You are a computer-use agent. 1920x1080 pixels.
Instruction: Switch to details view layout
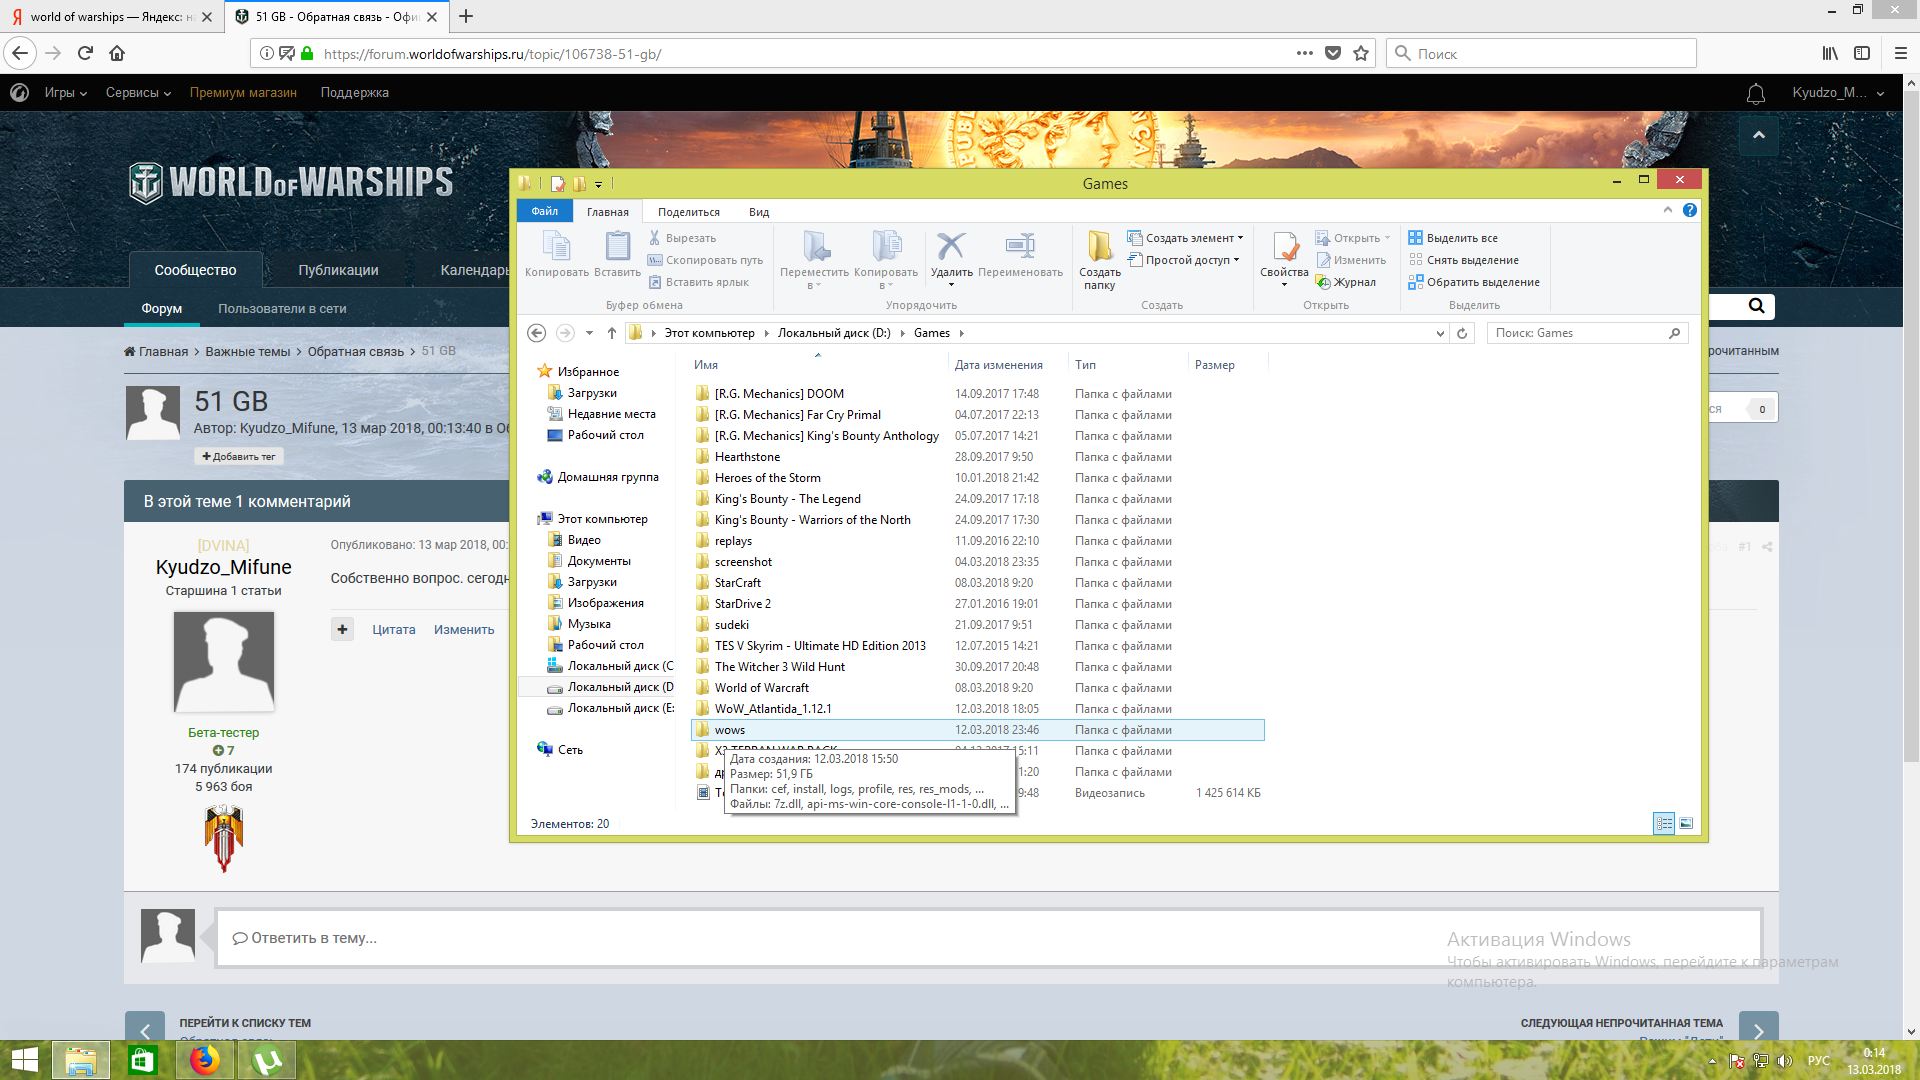pos(1664,823)
